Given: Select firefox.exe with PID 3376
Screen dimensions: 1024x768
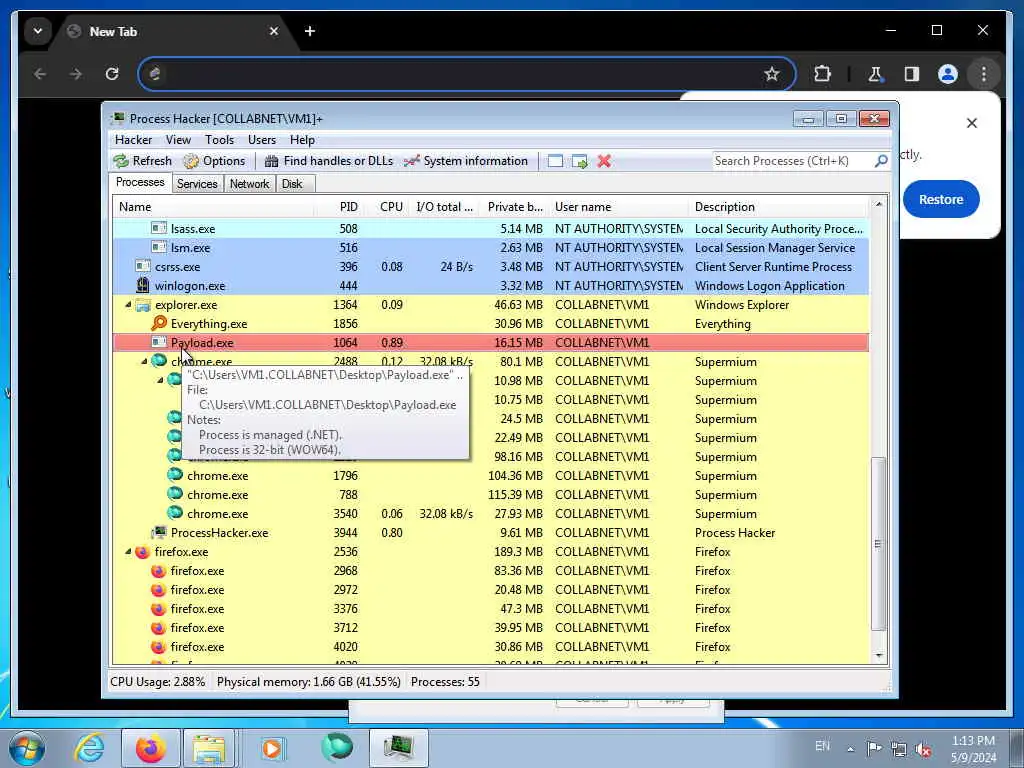Looking at the screenshot, I should point(491,609).
